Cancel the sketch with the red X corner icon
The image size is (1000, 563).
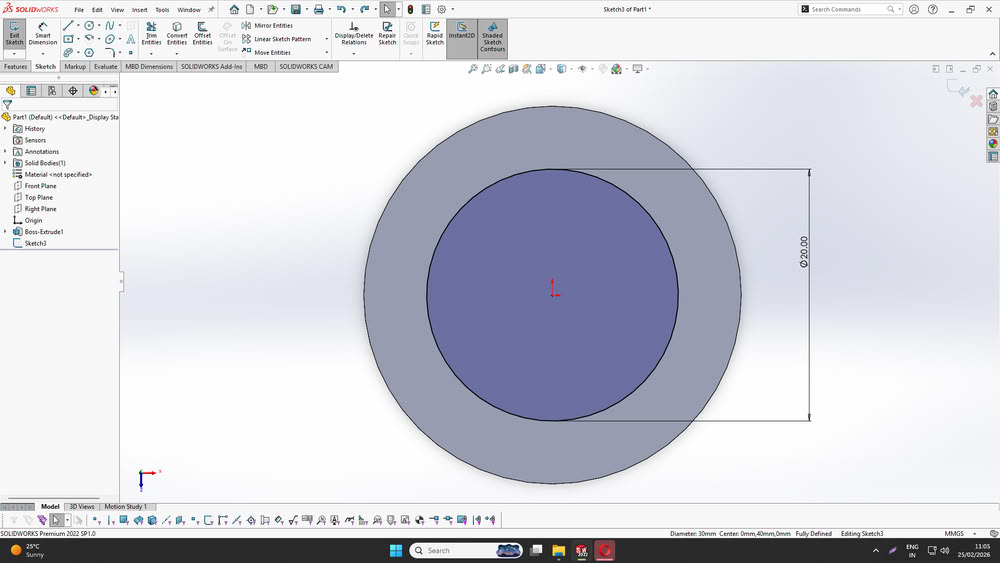[976, 101]
